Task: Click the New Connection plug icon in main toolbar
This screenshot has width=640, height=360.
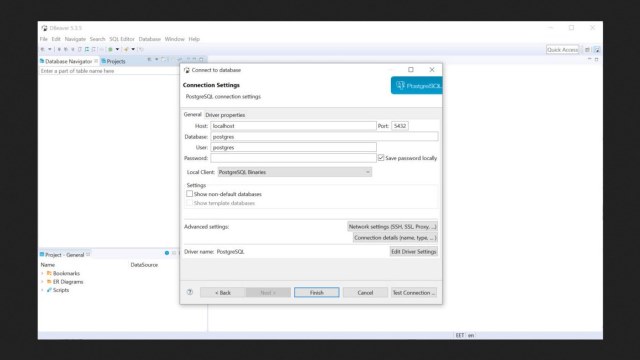Action: pyautogui.click(x=42, y=49)
